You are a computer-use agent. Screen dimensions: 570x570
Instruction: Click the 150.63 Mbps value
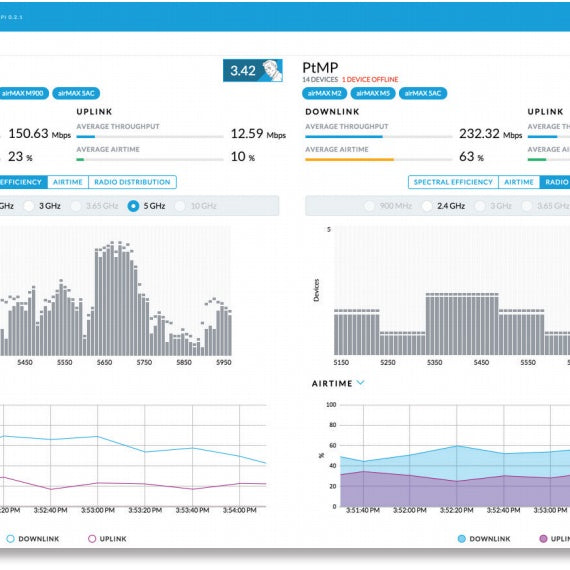tap(39, 133)
